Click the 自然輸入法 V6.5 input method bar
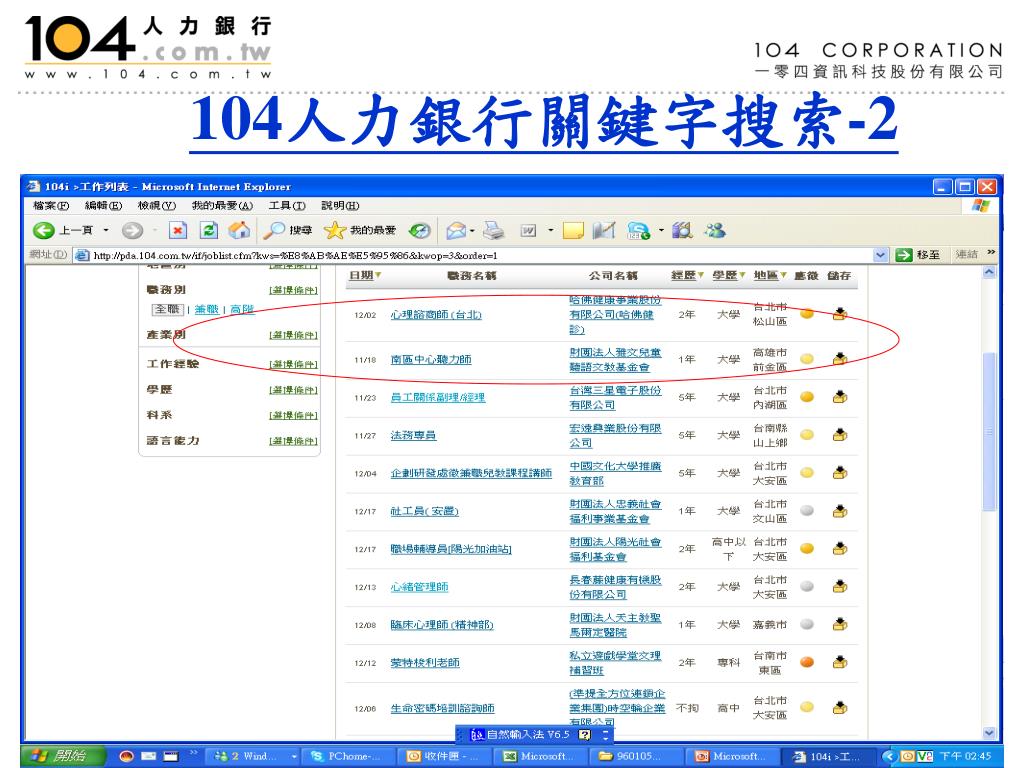This screenshot has width=1024, height=768. click(534, 735)
